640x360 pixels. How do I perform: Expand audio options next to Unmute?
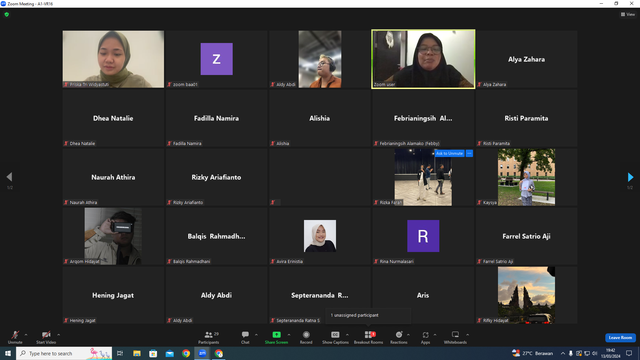tap(26, 335)
